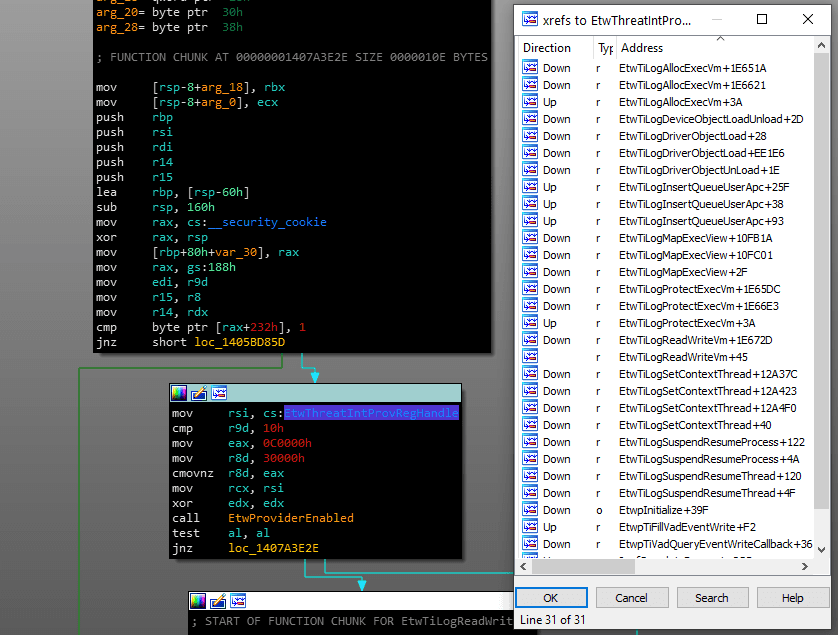Screen dimensions: 838x635
Task: Click the row icon for EtwTiLogInsertQueueUserApc+25F
Action: tap(530, 187)
